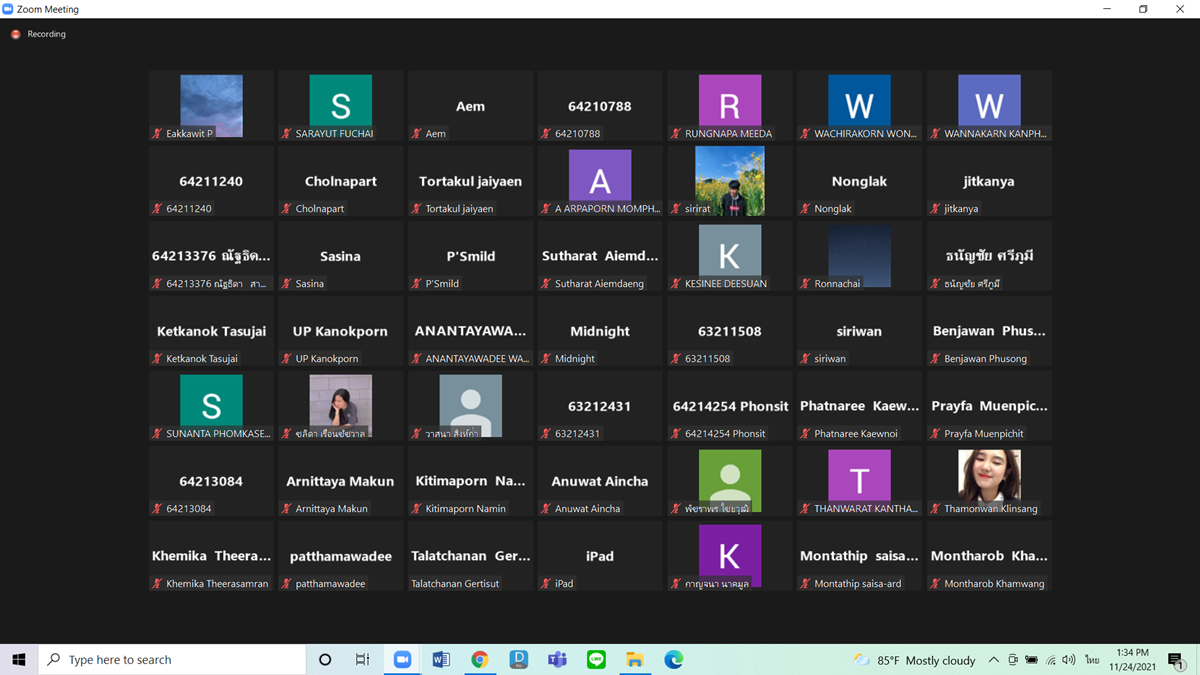Click the red Recording indicator
Screen dimensions: 1200x675
click(x=16, y=34)
